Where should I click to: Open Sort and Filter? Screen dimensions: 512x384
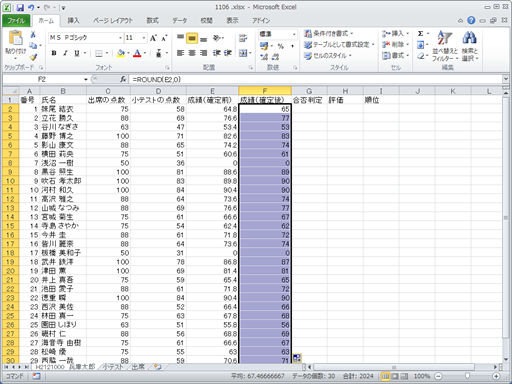click(x=445, y=46)
